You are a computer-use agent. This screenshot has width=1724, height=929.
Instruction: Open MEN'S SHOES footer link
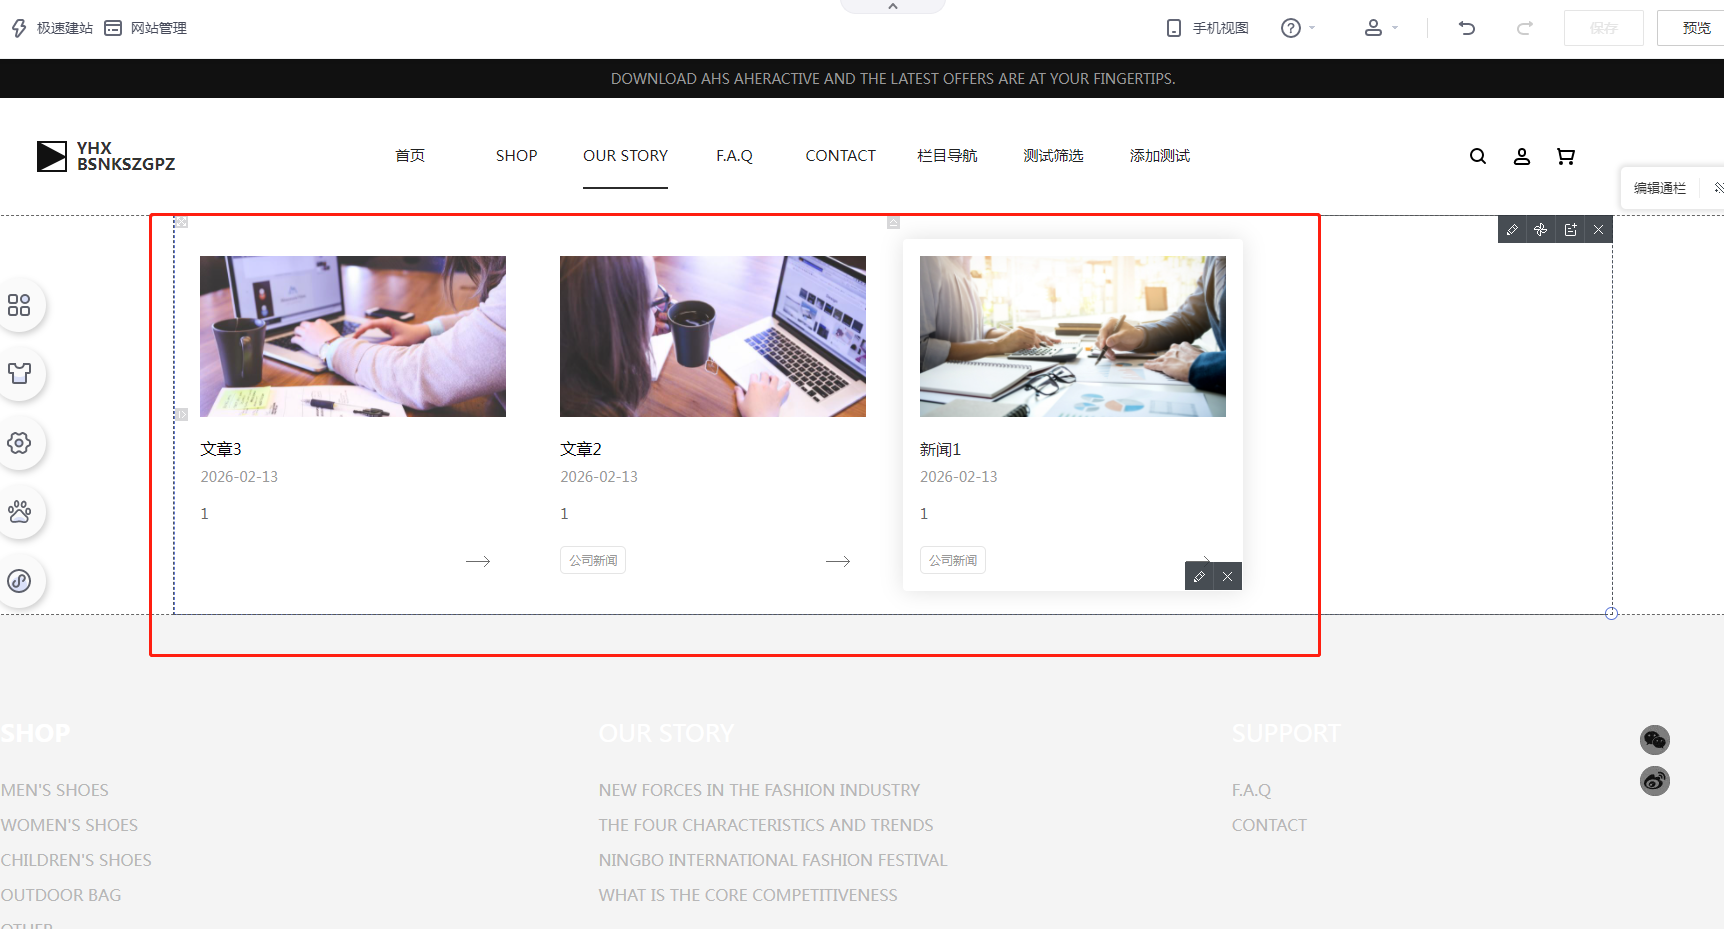(55, 790)
